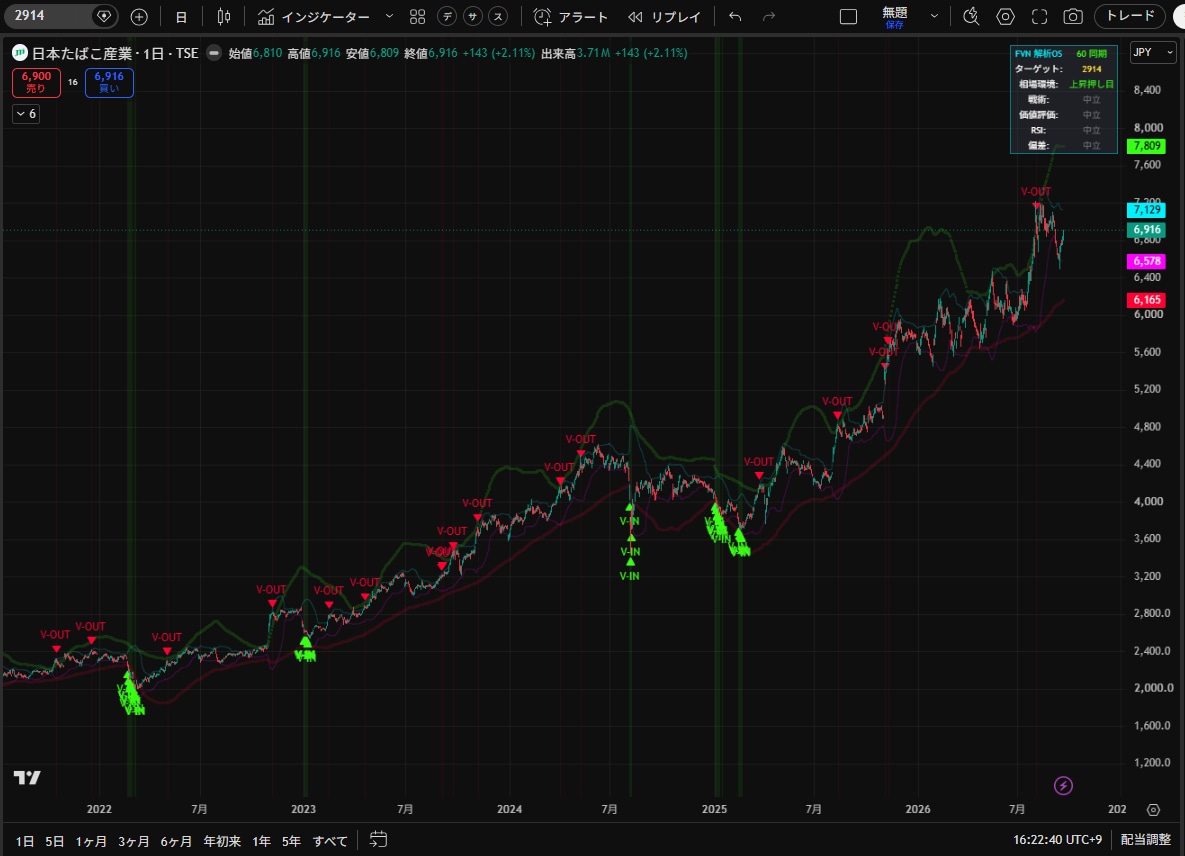Click the 6,916 買い buy button
This screenshot has height=856, width=1185.
(x=109, y=82)
